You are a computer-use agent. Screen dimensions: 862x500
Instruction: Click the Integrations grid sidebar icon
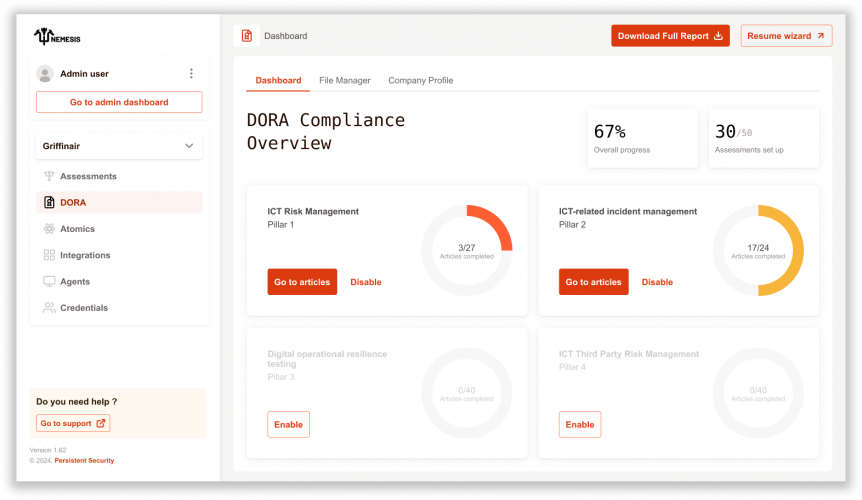49,255
